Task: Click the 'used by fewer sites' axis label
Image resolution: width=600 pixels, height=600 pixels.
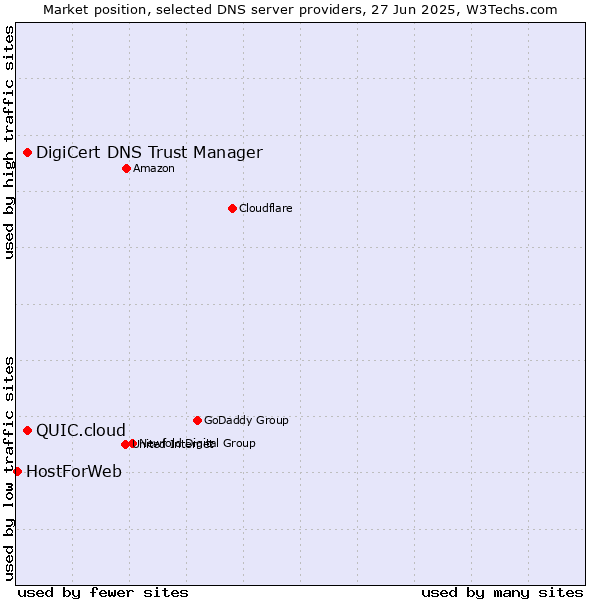Action: click(x=103, y=593)
